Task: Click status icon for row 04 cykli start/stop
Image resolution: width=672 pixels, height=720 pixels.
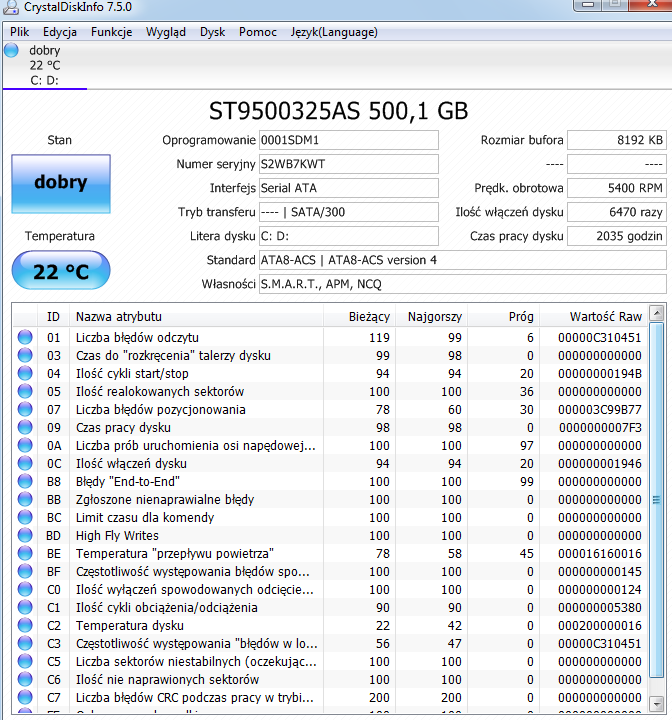Action: click(x=25, y=373)
